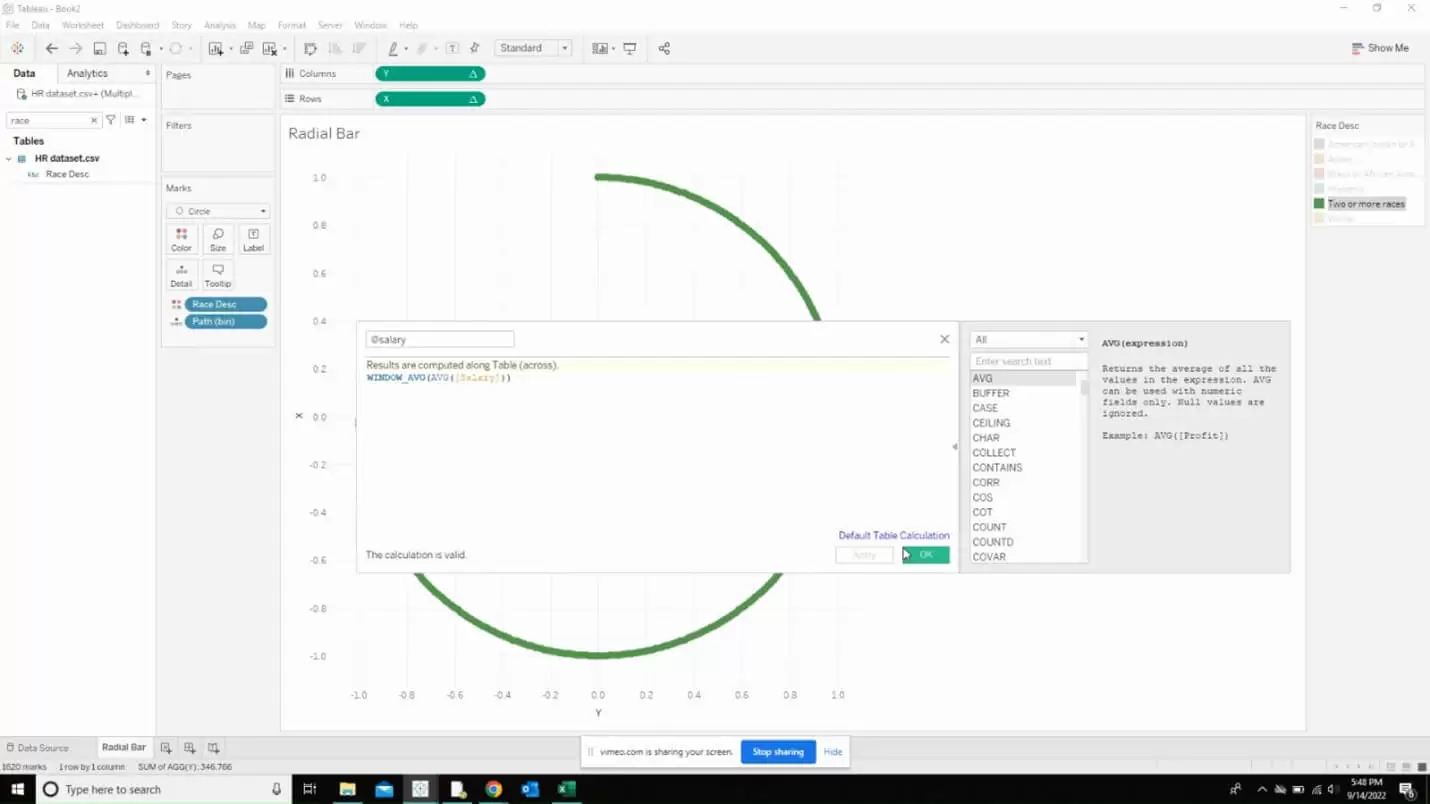Viewport: 1430px width, 804px height.
Task: Click the Race Desc pill on Marks card
Action: [225, 304]
